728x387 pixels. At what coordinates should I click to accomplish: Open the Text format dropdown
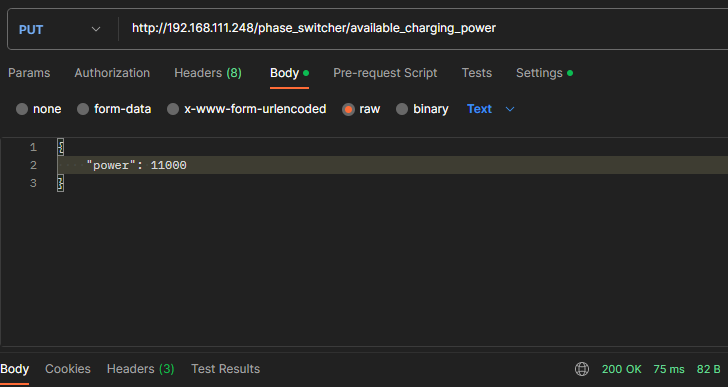pos(491,109)
